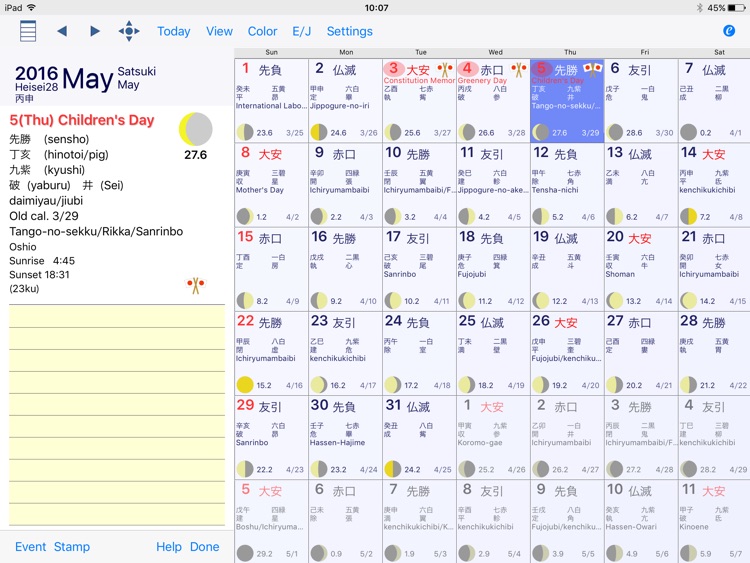This screenshot has width=750, height=563.
Task: Select May 12 Tensha-nichi cell
Action: (567, 185)
